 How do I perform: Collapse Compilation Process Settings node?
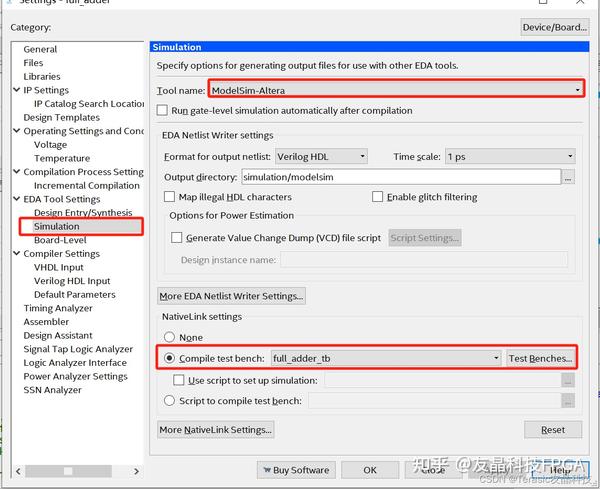[x=16, y=172]
